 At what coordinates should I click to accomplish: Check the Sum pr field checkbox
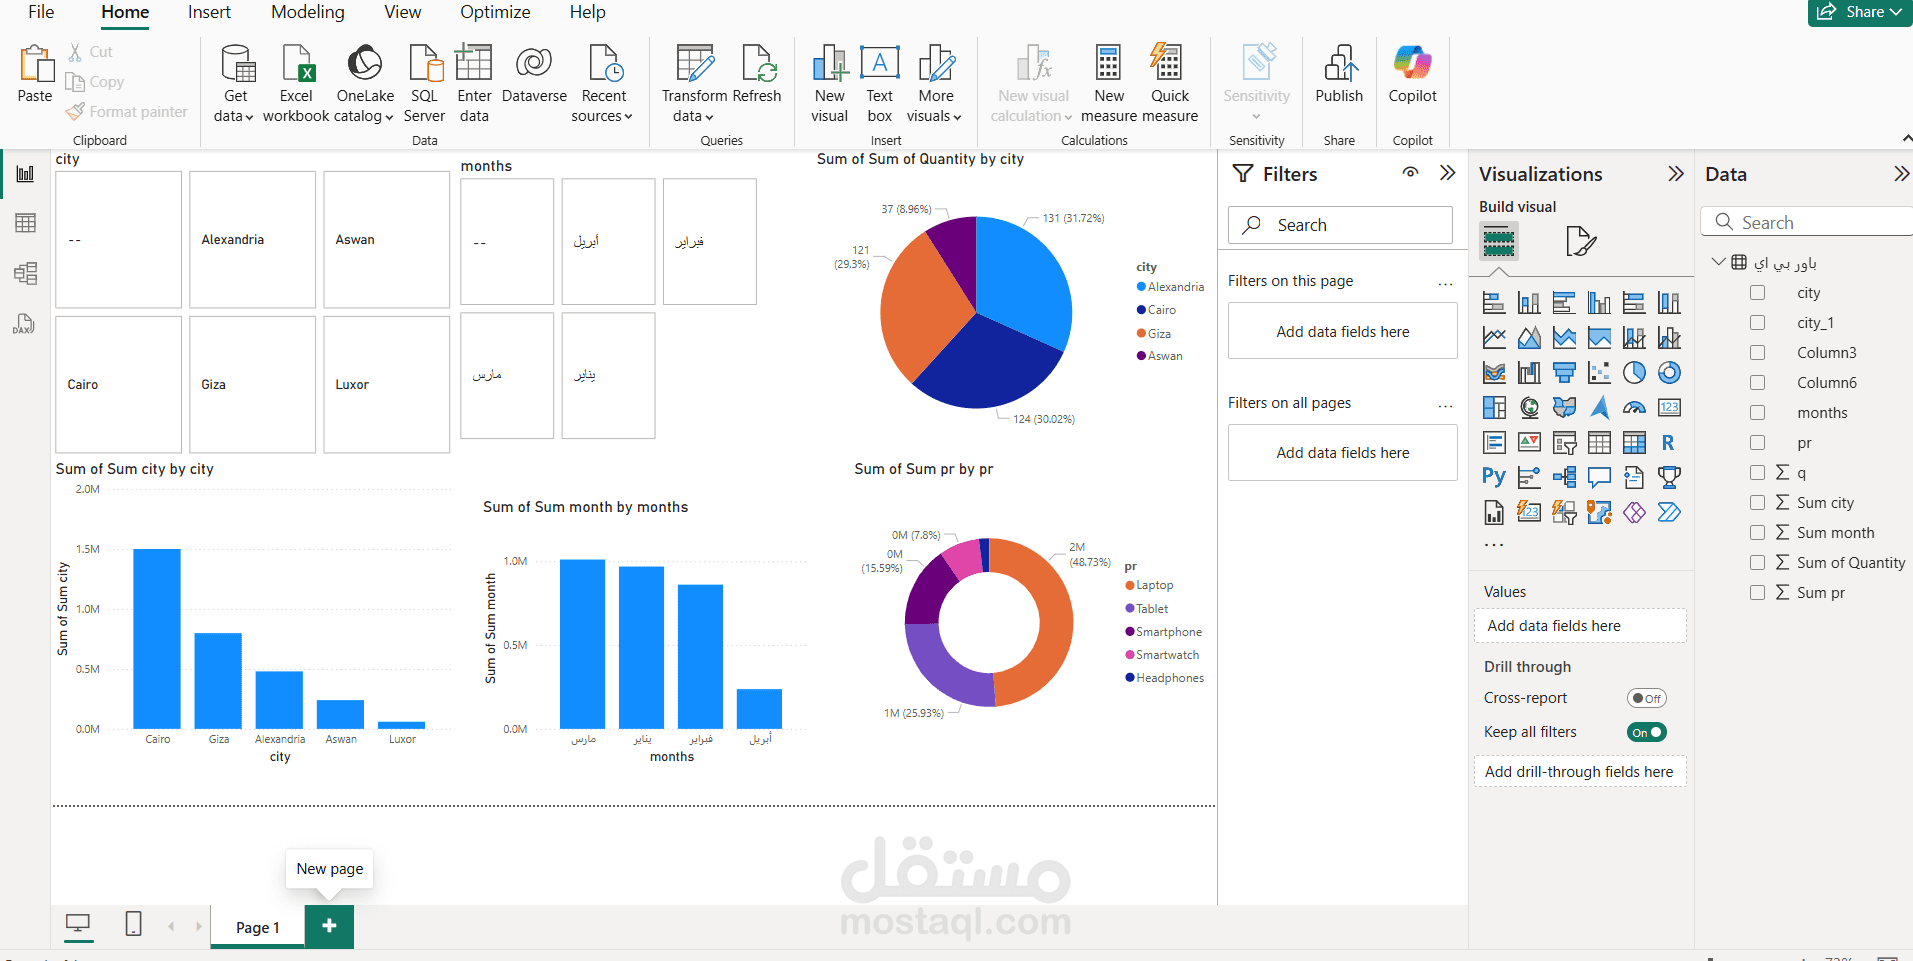point(1757,593)
